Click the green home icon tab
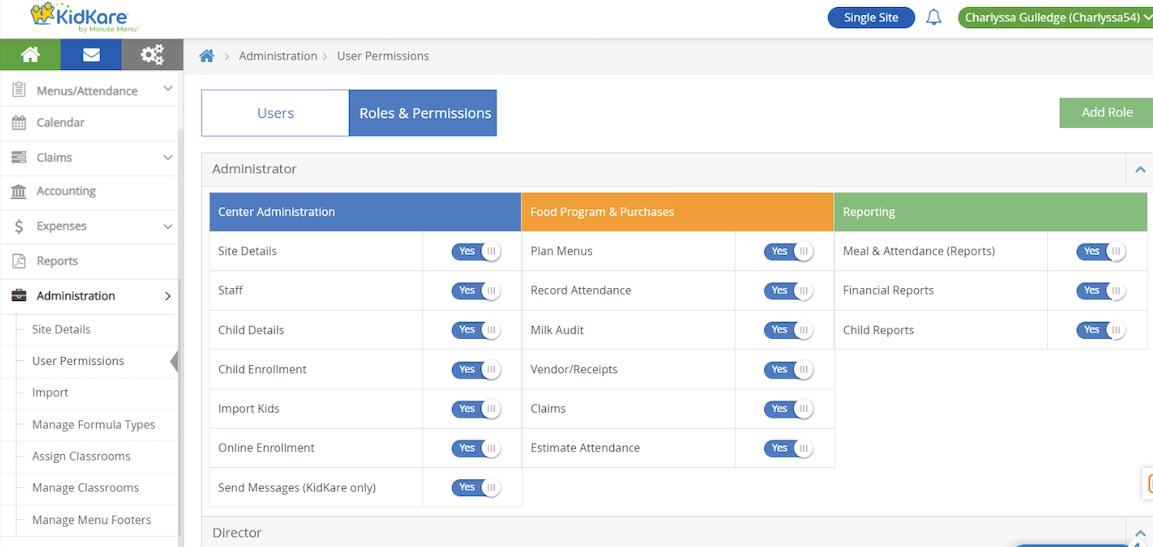This screenshot has width=1153, height=547. pyautogui.click(x=30, y=55)
